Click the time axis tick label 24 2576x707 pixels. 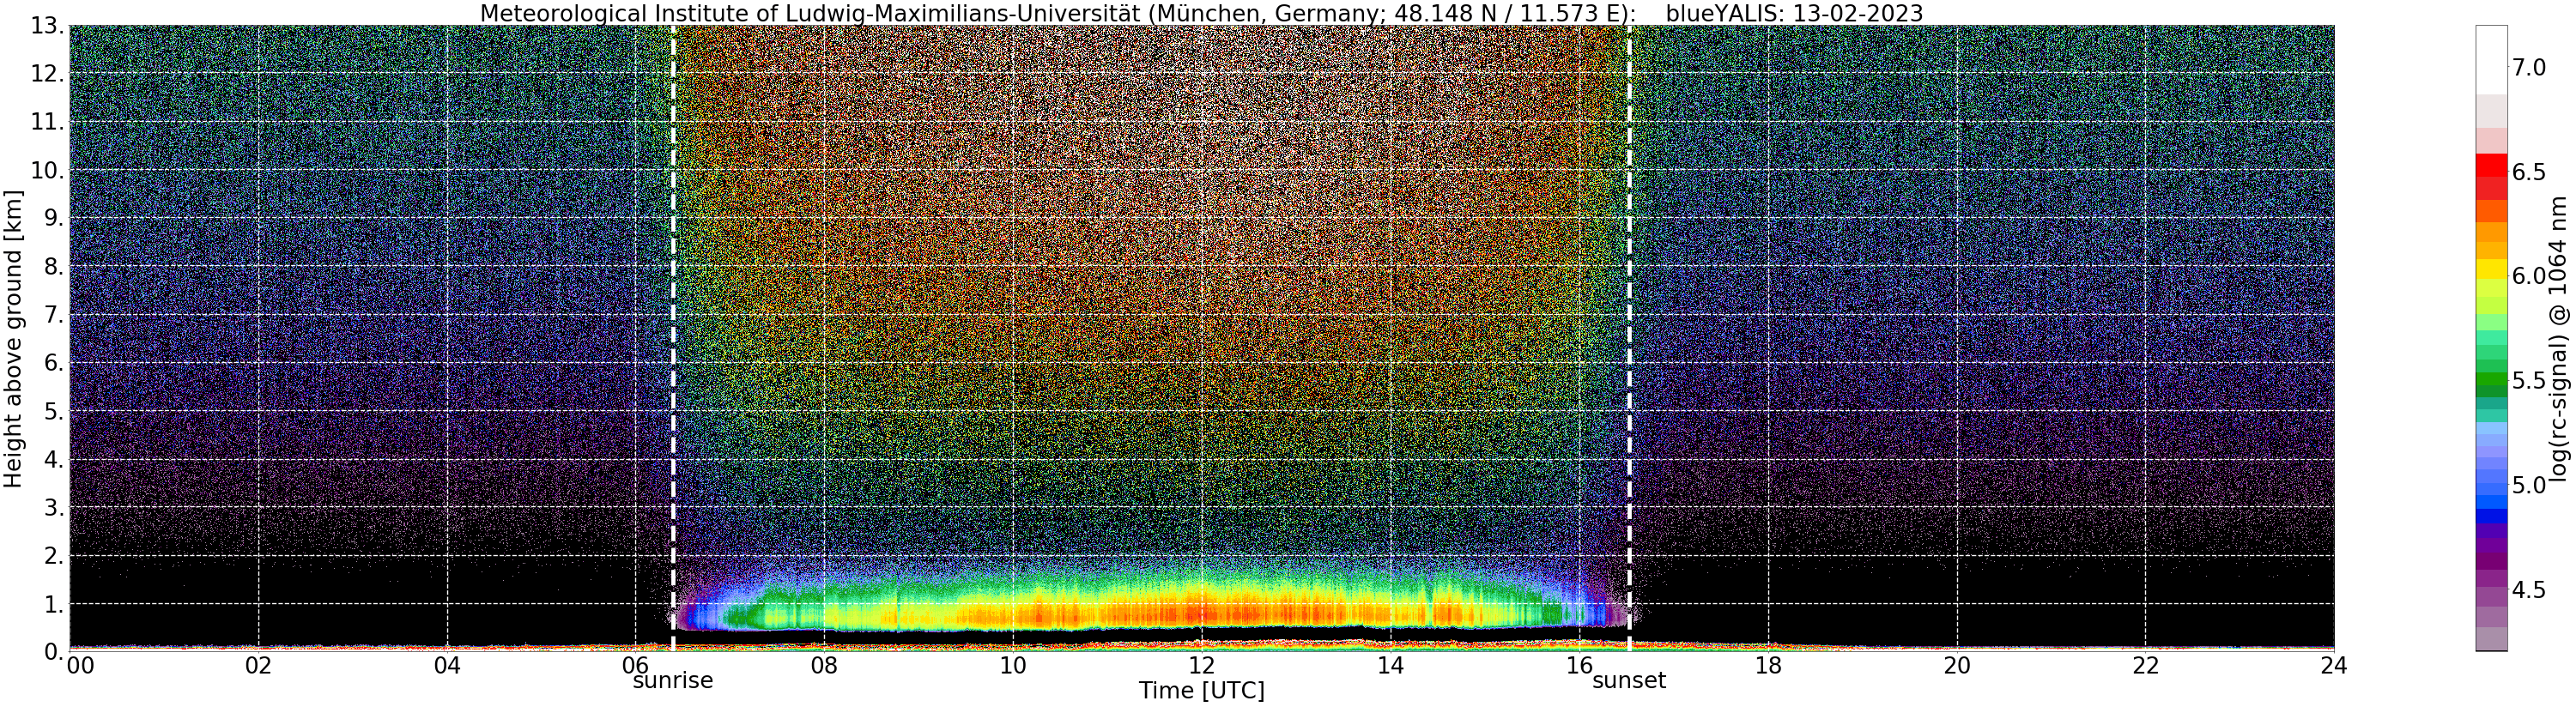[2333, 666]
